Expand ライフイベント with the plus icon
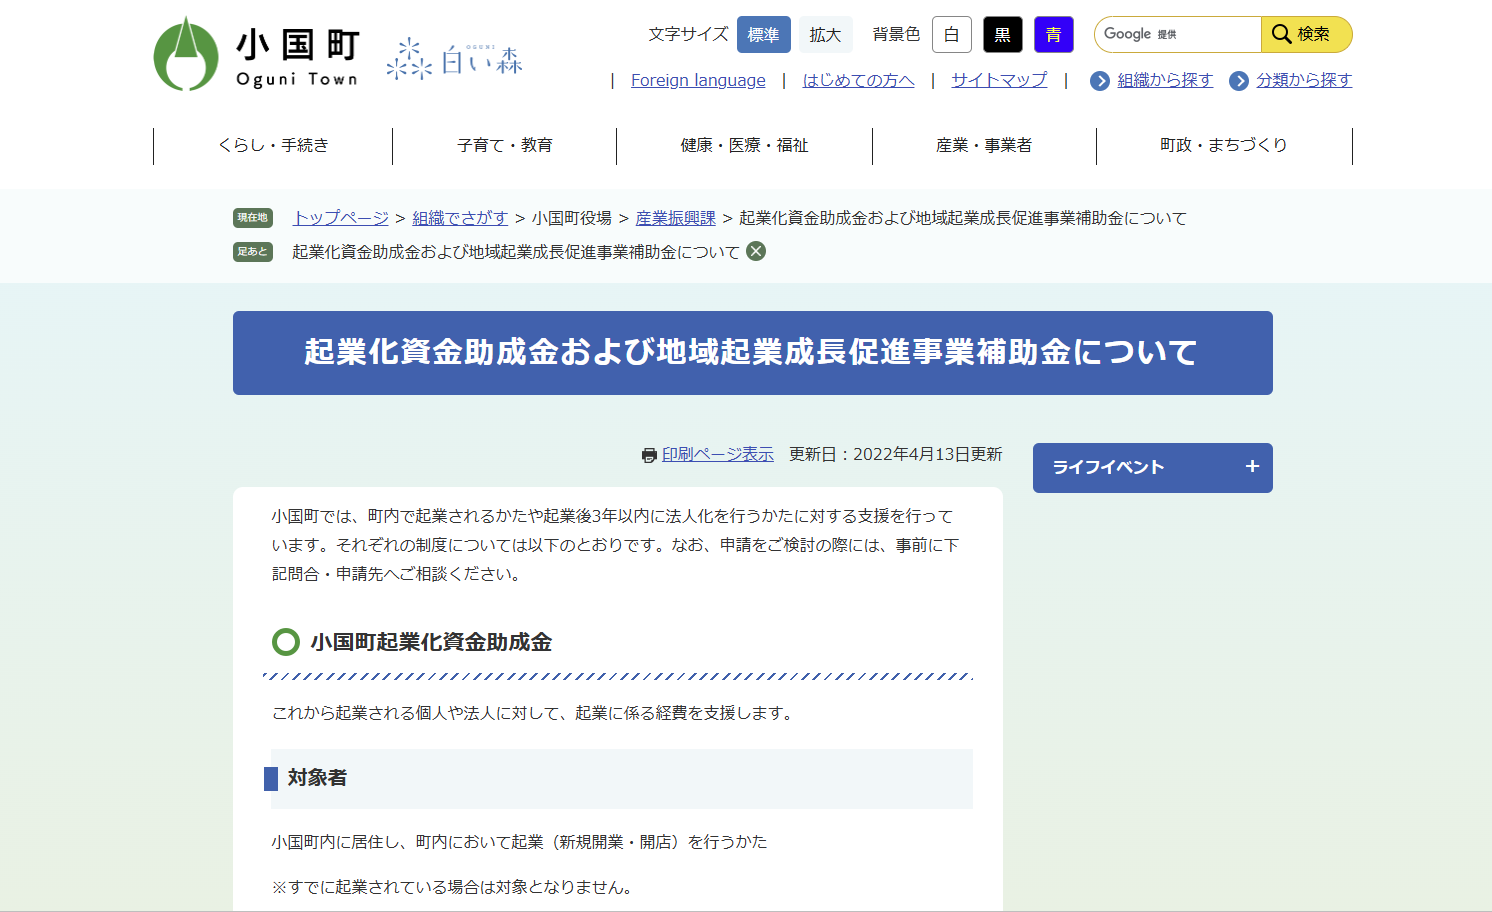Screen dimensions: 1492x912 (x=1252, y=466)
